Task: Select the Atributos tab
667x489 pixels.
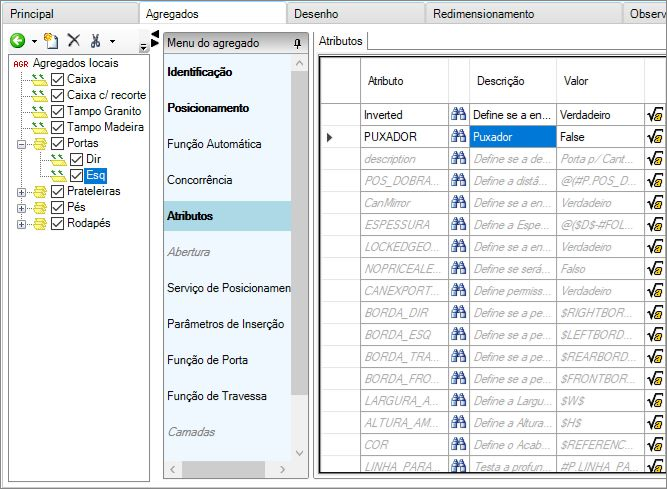Action: (341, 41)
